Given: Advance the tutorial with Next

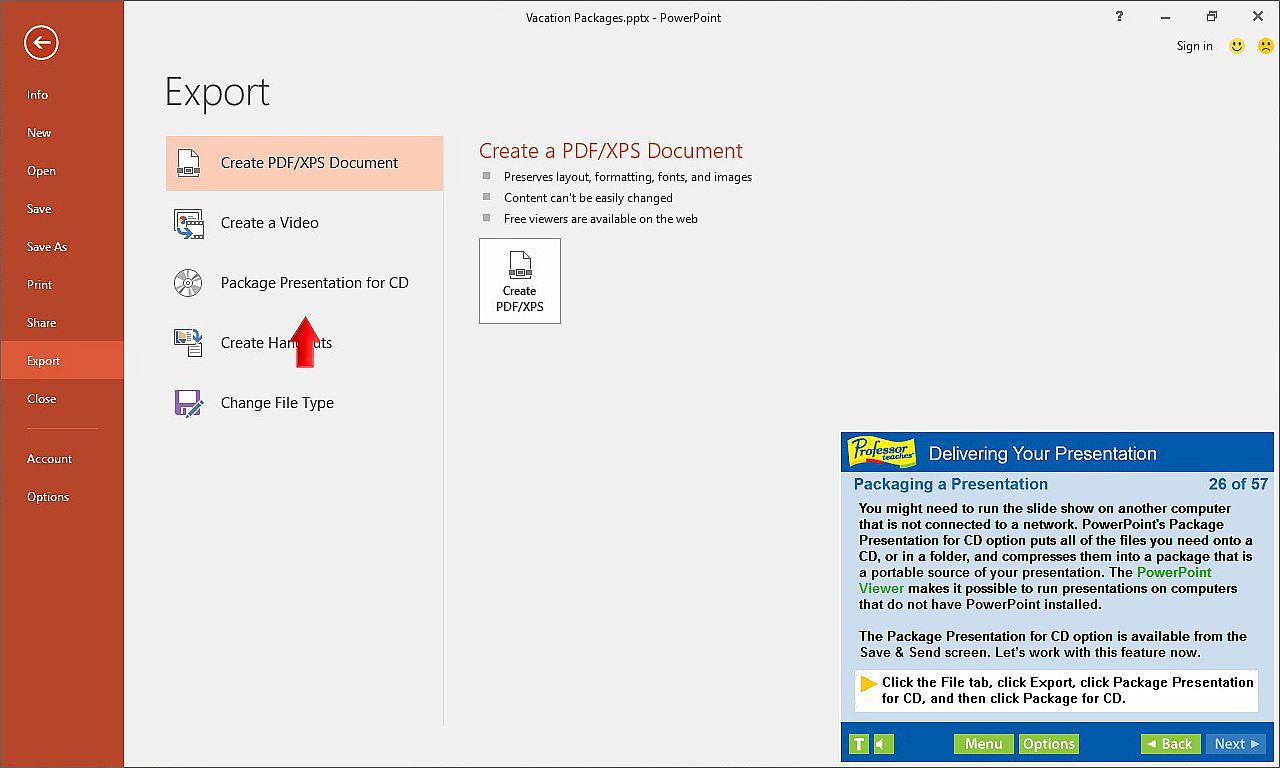Looking at the screenshot, I should pyautogui.click(x=1236, y=744).
